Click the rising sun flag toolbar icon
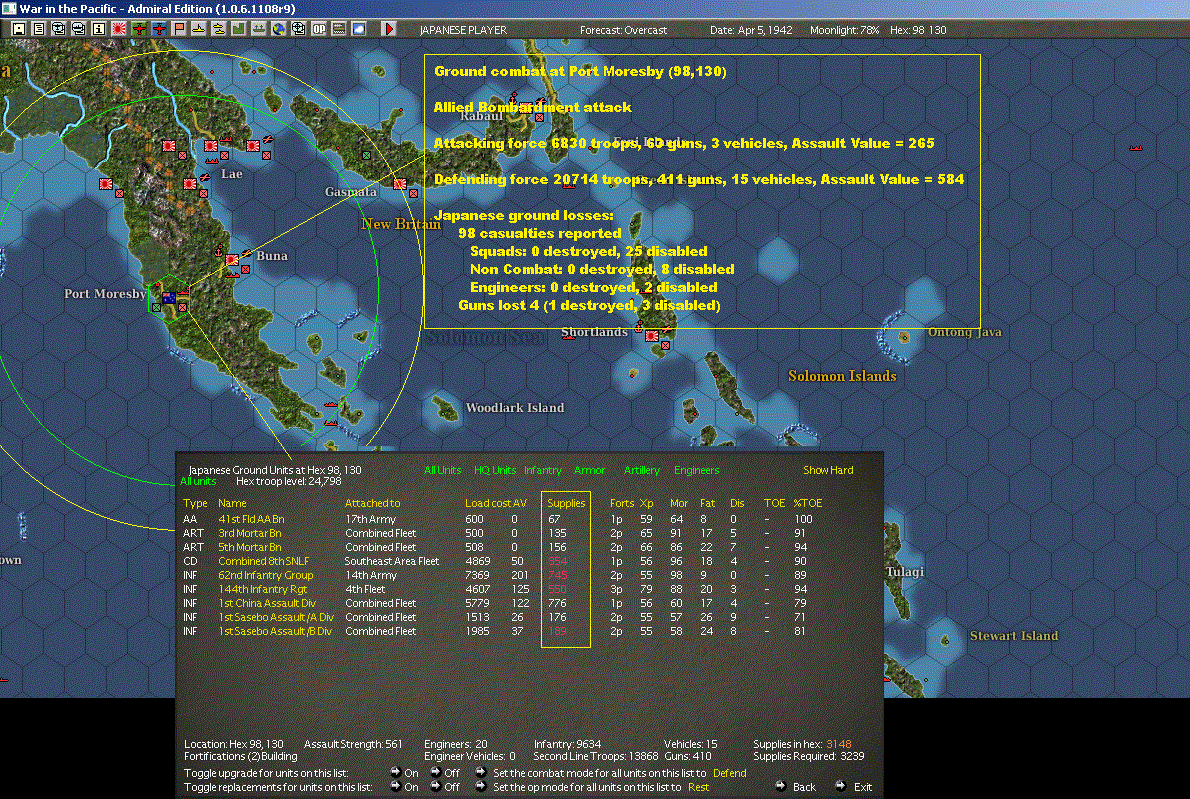 click(x=119, y=29)
